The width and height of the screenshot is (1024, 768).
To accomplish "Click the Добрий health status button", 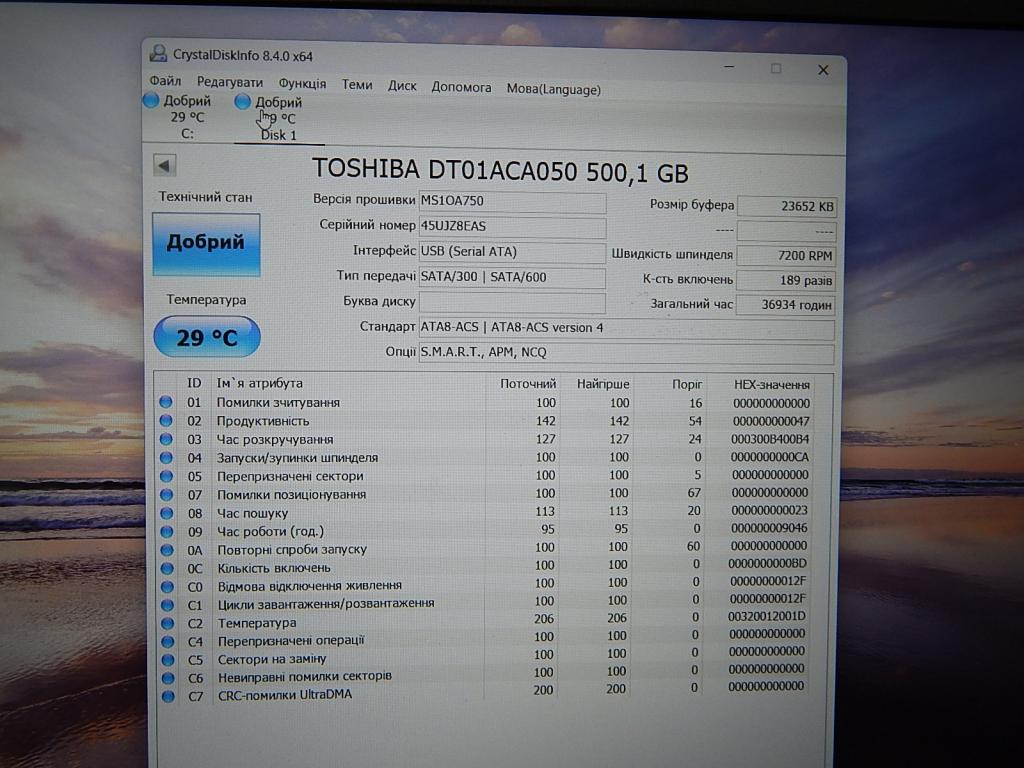I will click(x=206, y=244).
